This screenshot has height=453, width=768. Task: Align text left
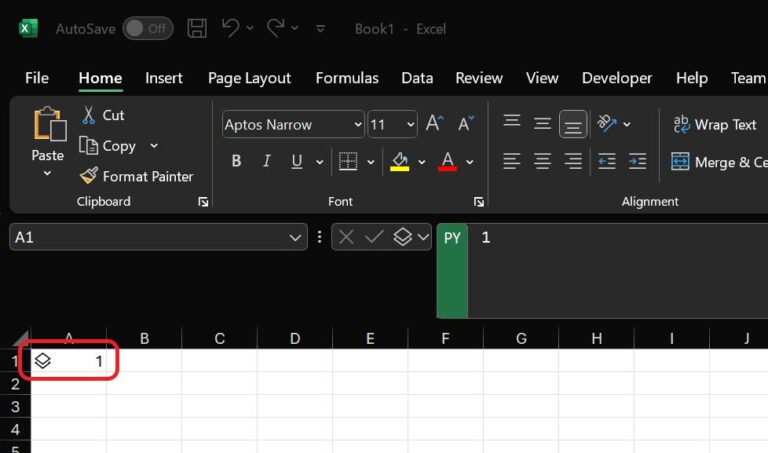512,161
